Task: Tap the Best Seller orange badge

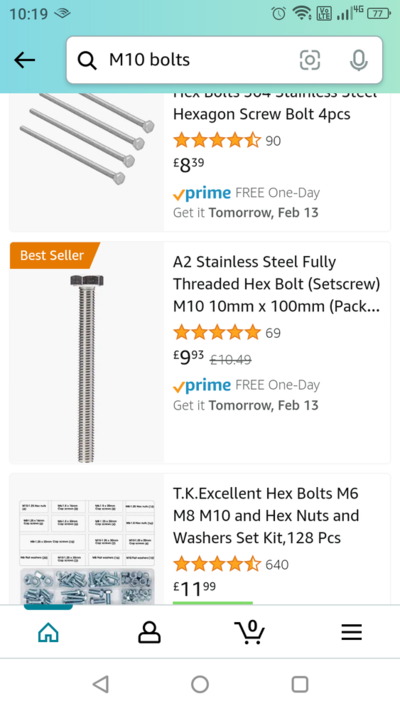Action: pos(54,255)
